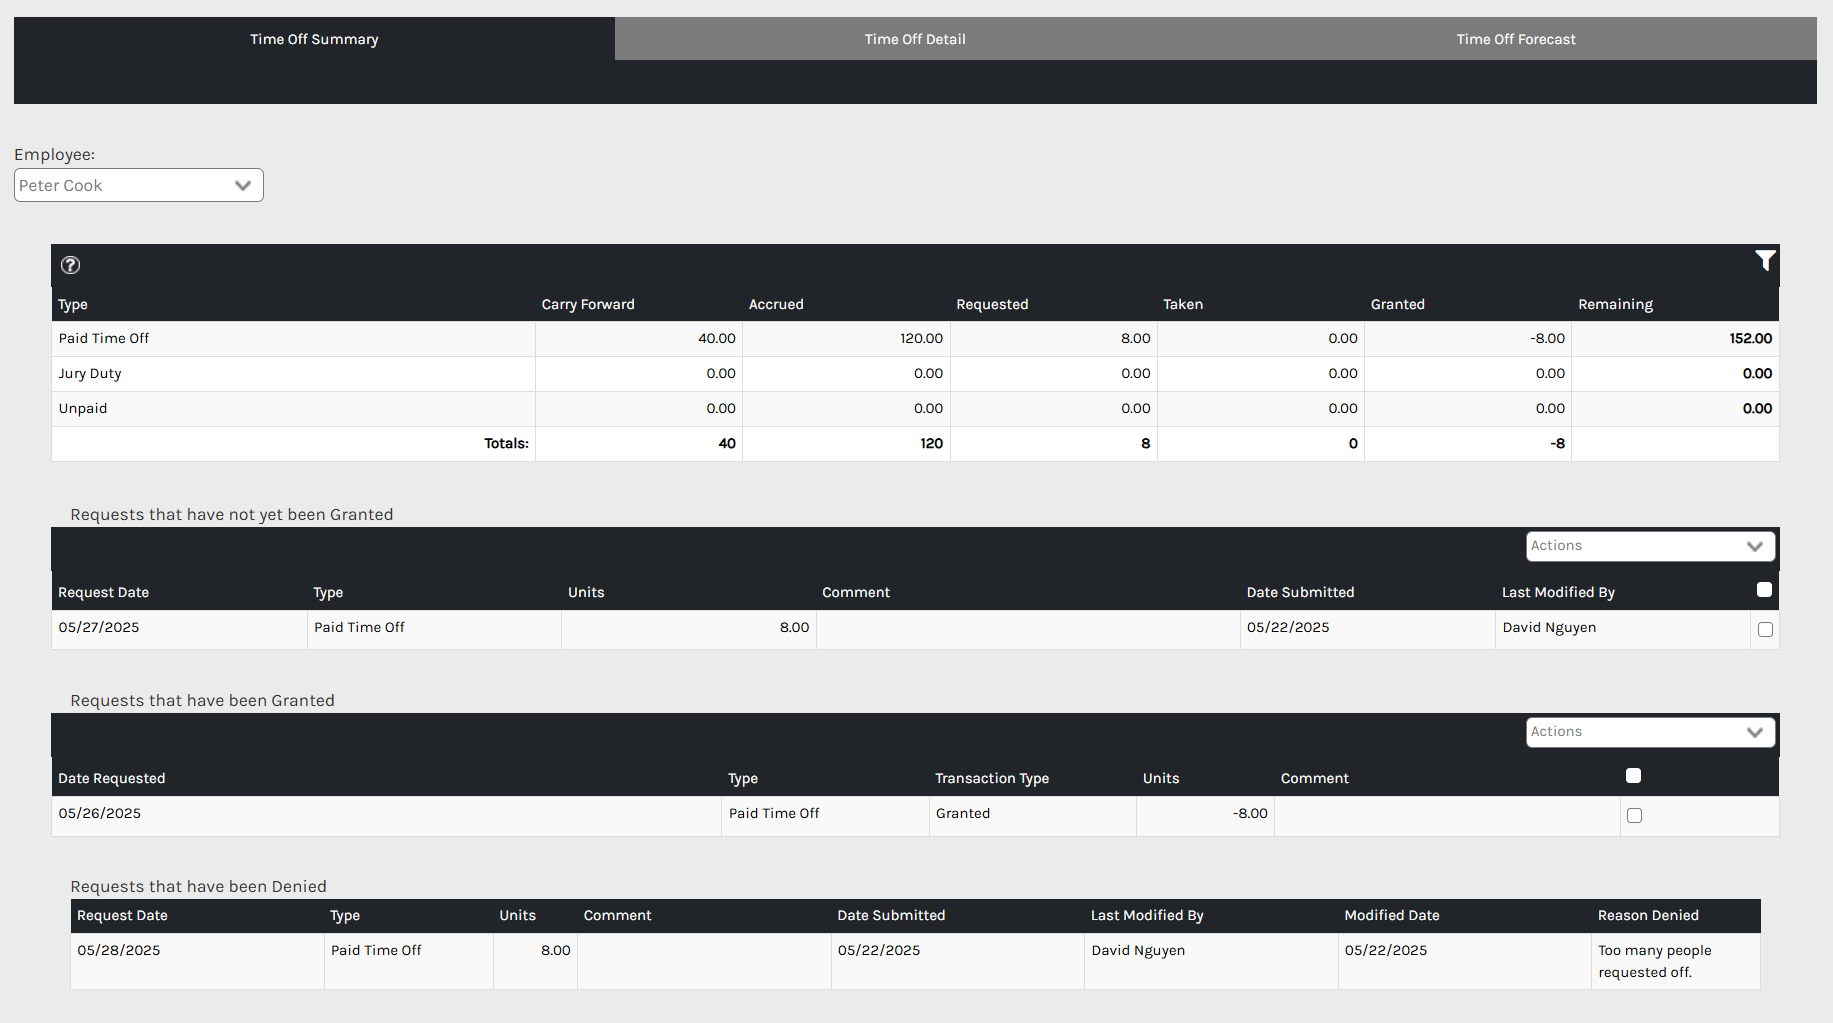This screenshot has width=1833, height=1023.
Task: Click the Date Submitted header in pending table
Action: (1300, 592)
